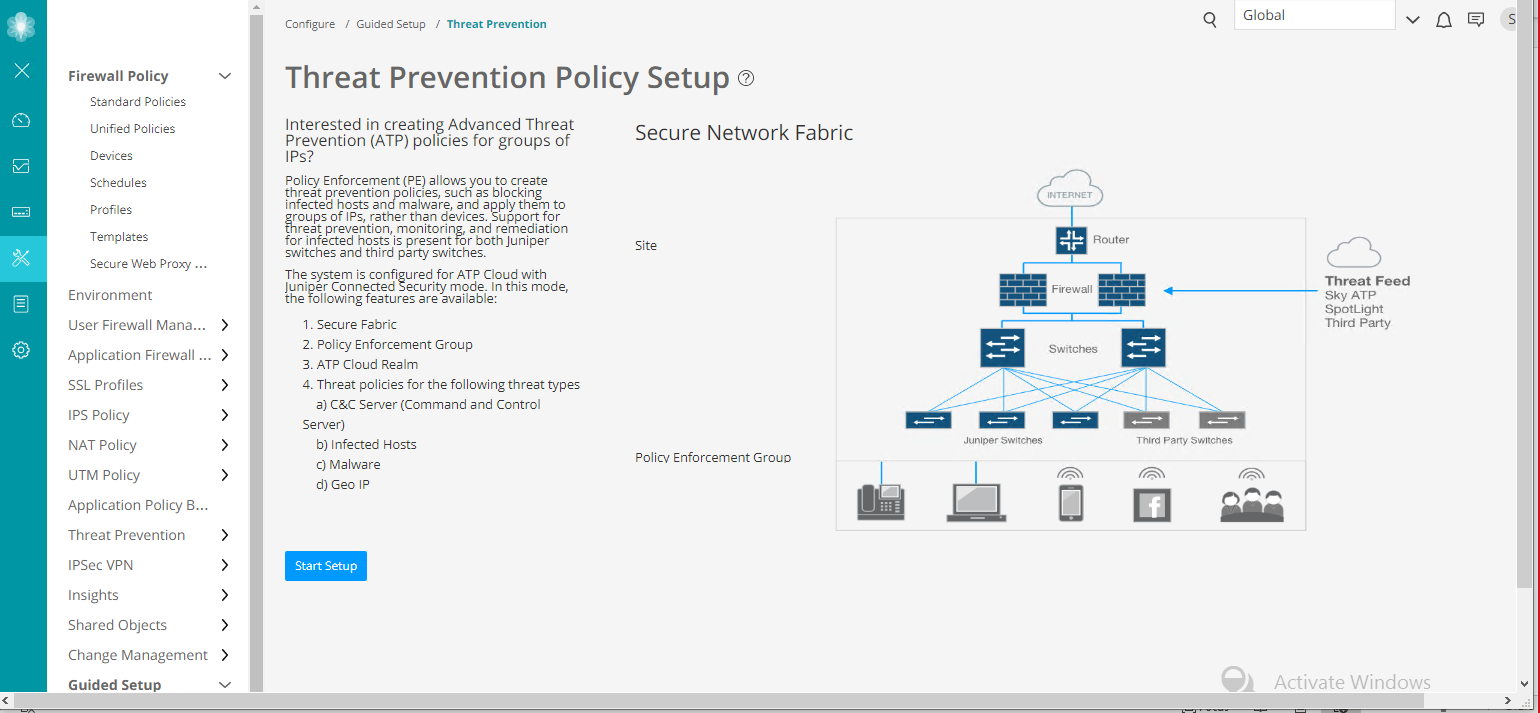
Task: Collapse the Firewall Policy section
Action: [x=225, y=75]
